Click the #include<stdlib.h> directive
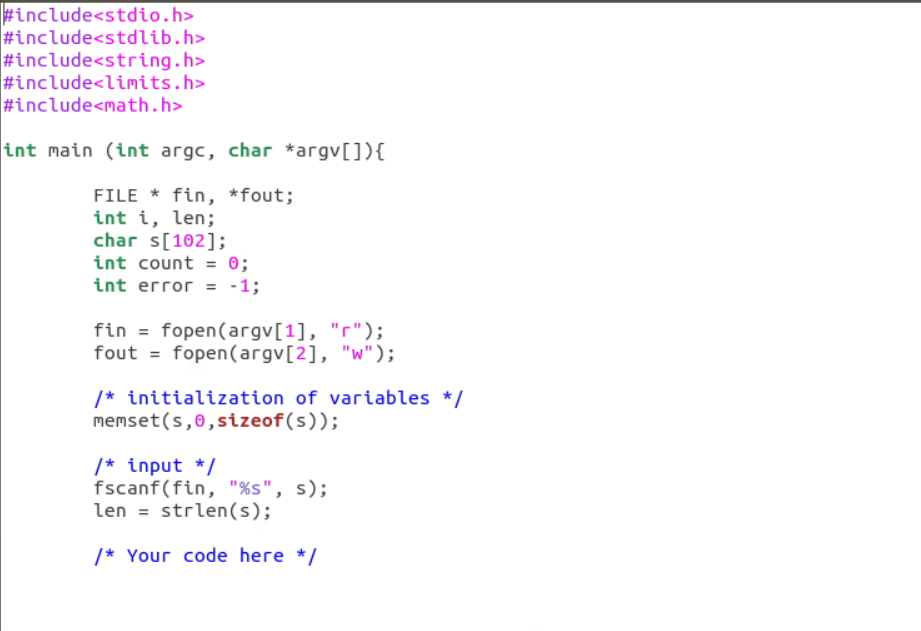This screenshot has width=921, height=631. (x=103, y=37)
